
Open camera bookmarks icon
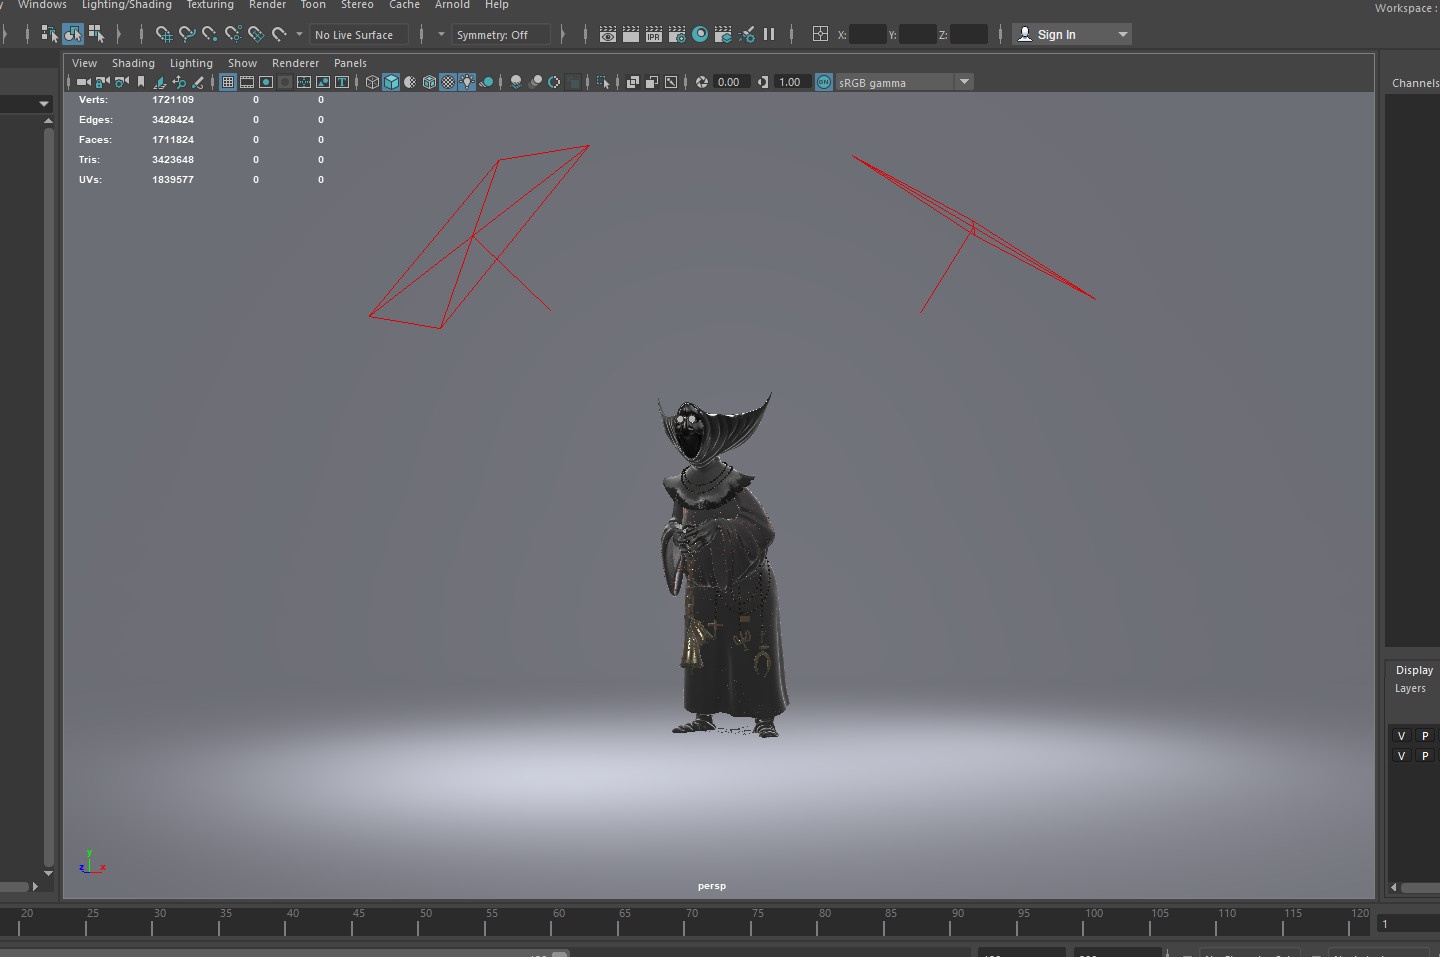pos(141,82)
